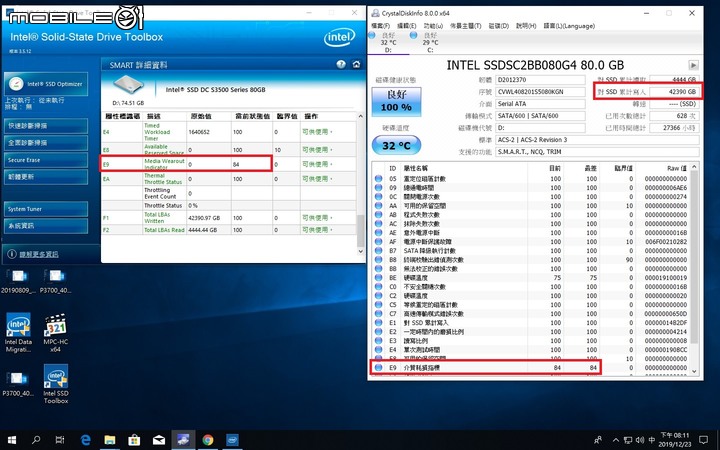The width and height of the screenshot is (720, 450).
Task: Click status circle for attribute E9 row
Action: pos(378,367)
